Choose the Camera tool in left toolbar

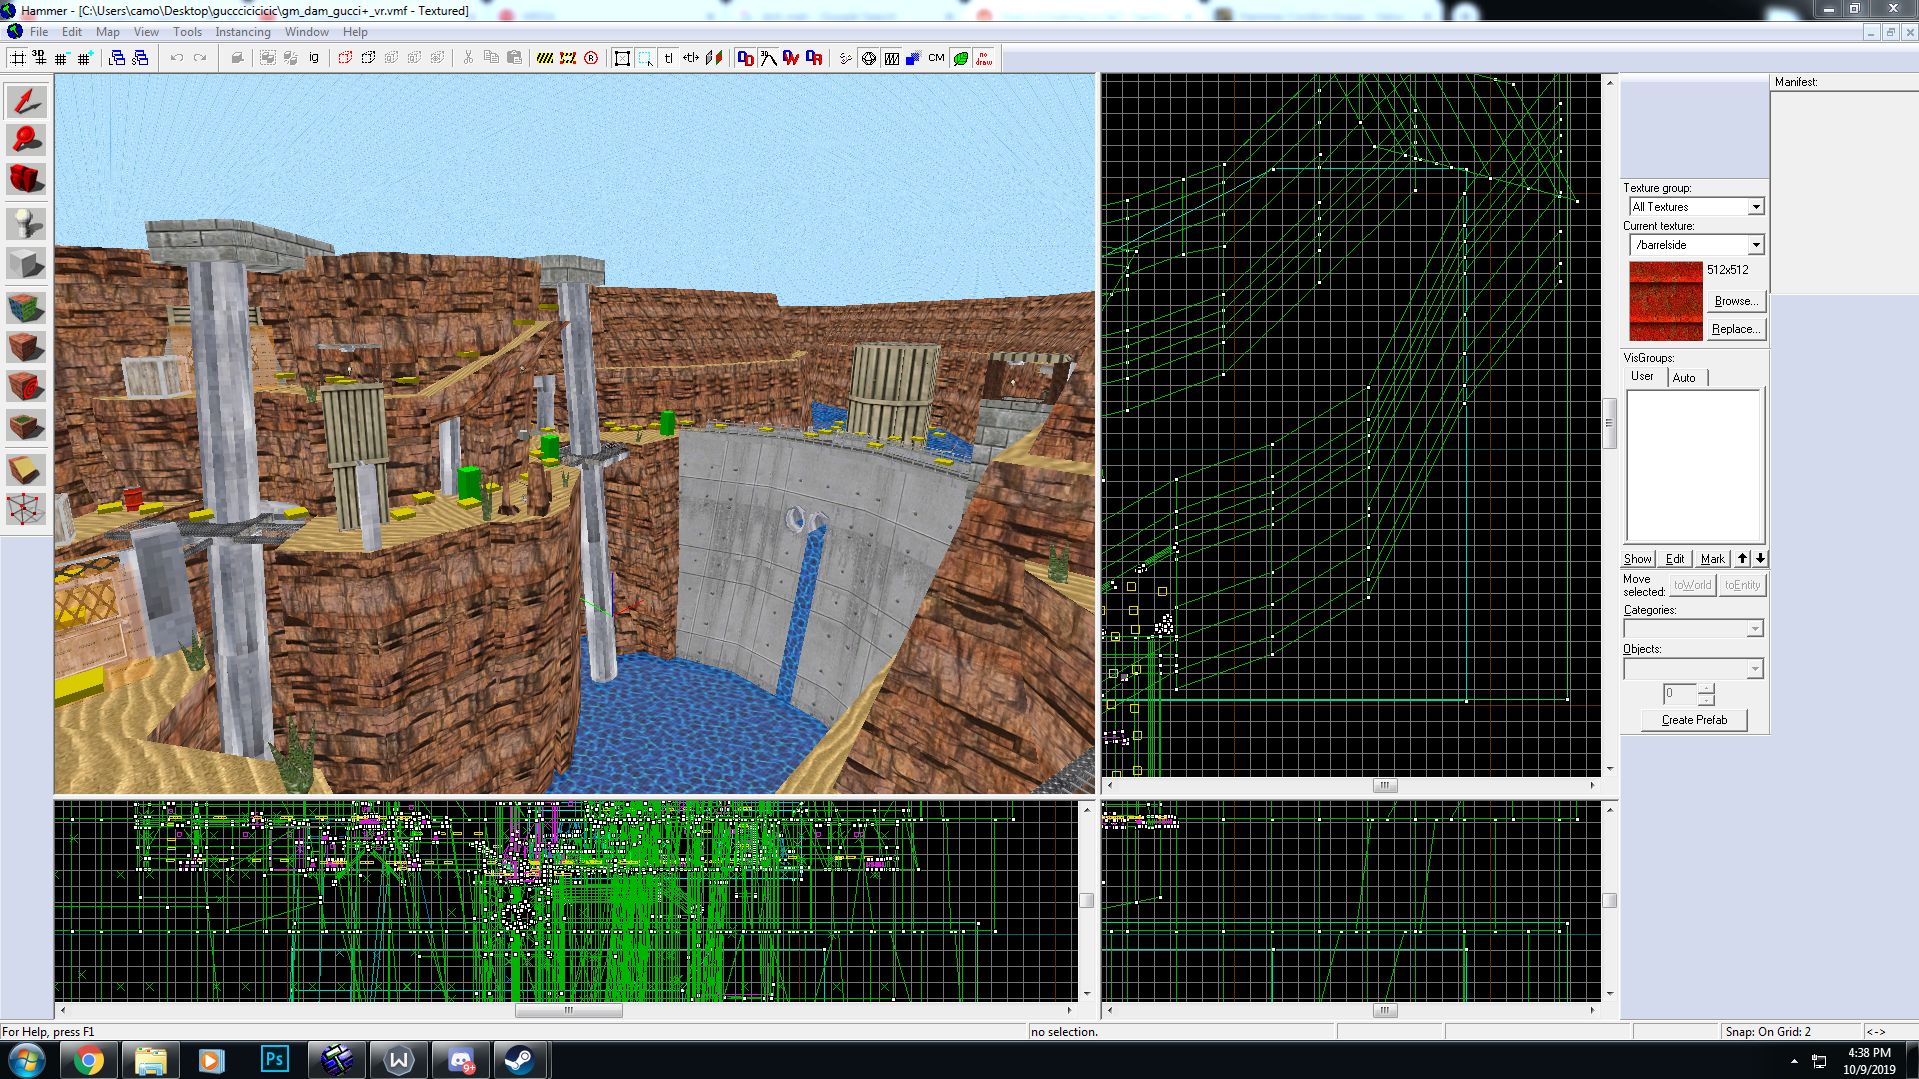[26, 179]
